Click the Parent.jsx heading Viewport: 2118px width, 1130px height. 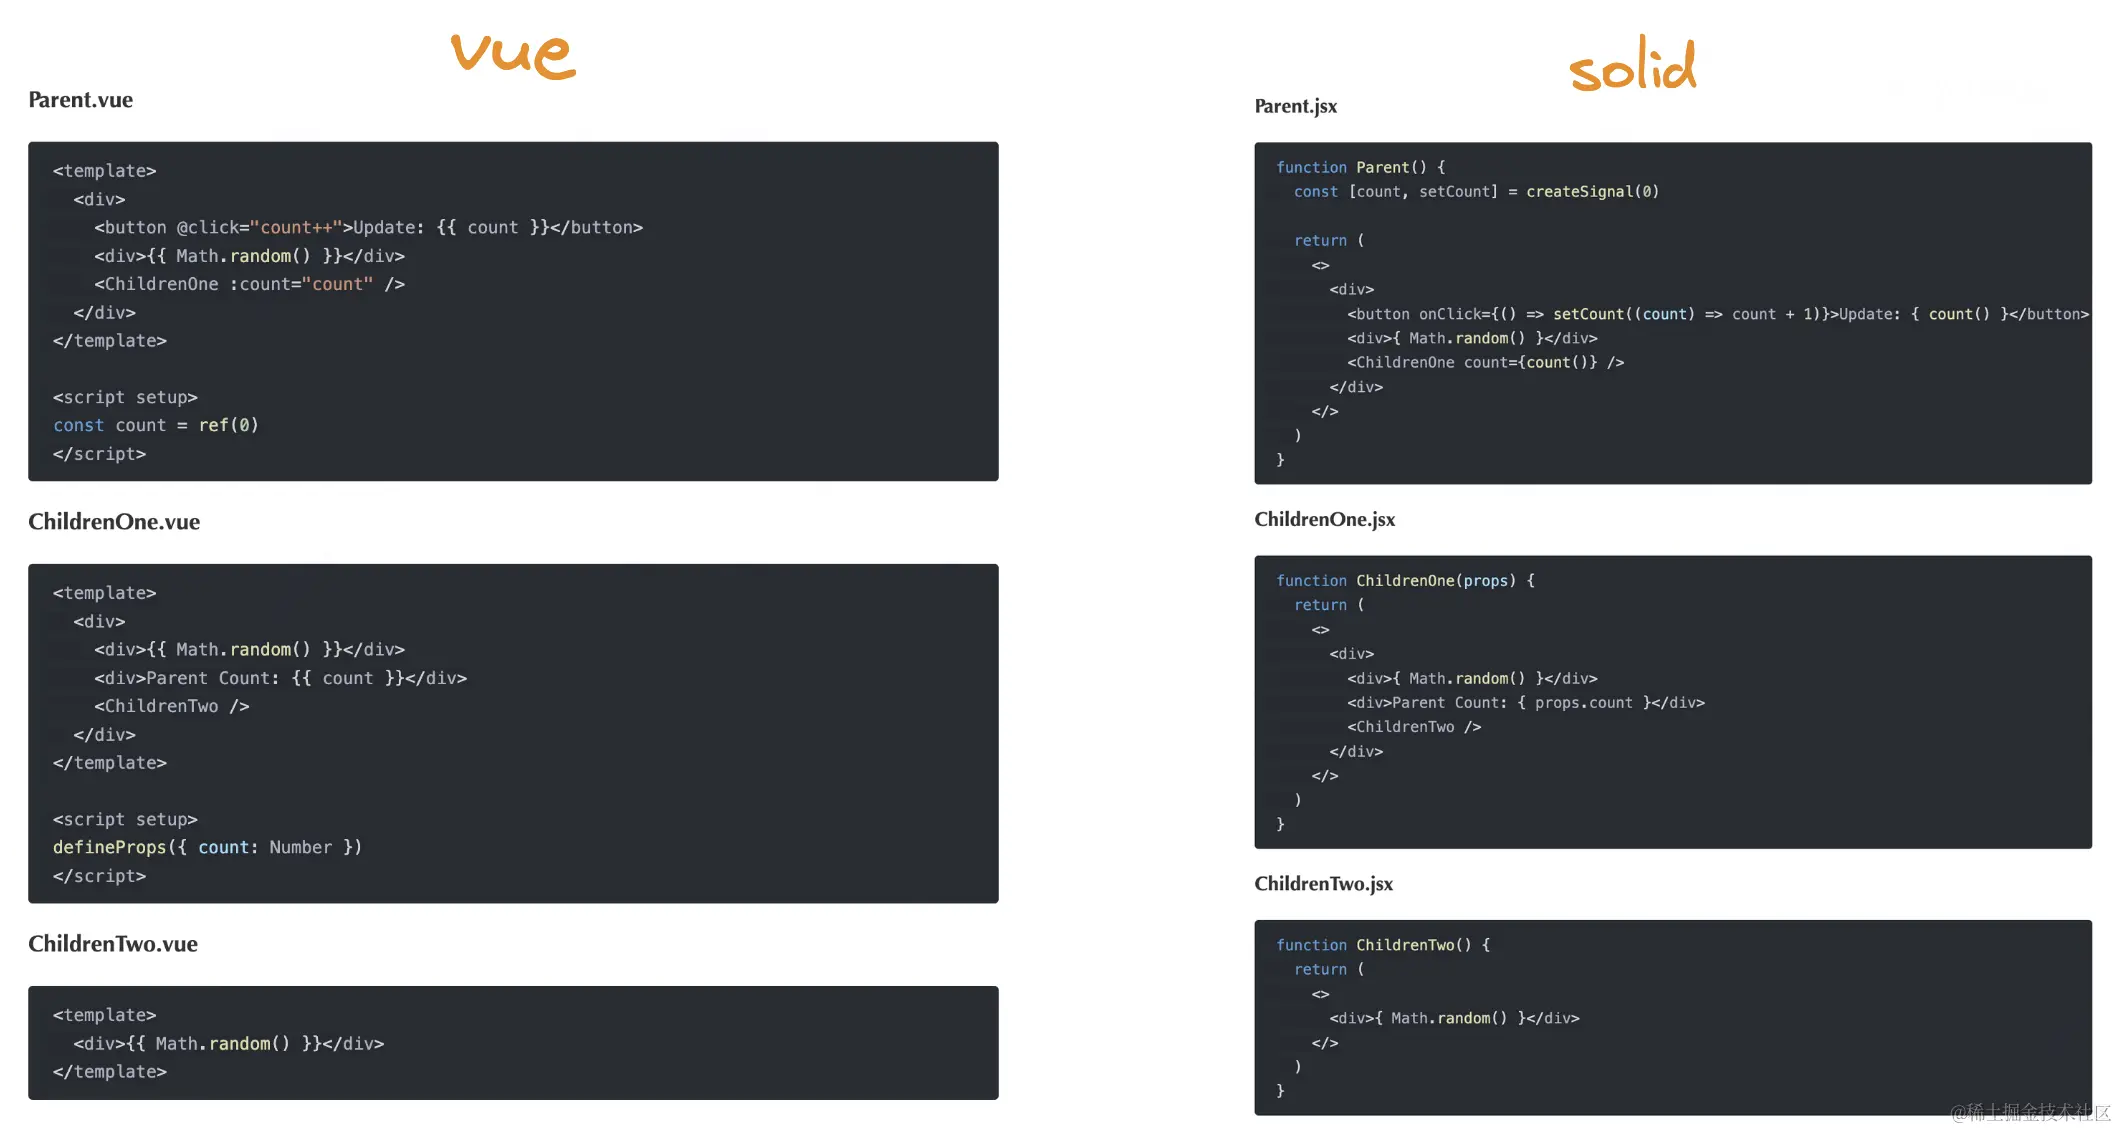(1295, 106)
